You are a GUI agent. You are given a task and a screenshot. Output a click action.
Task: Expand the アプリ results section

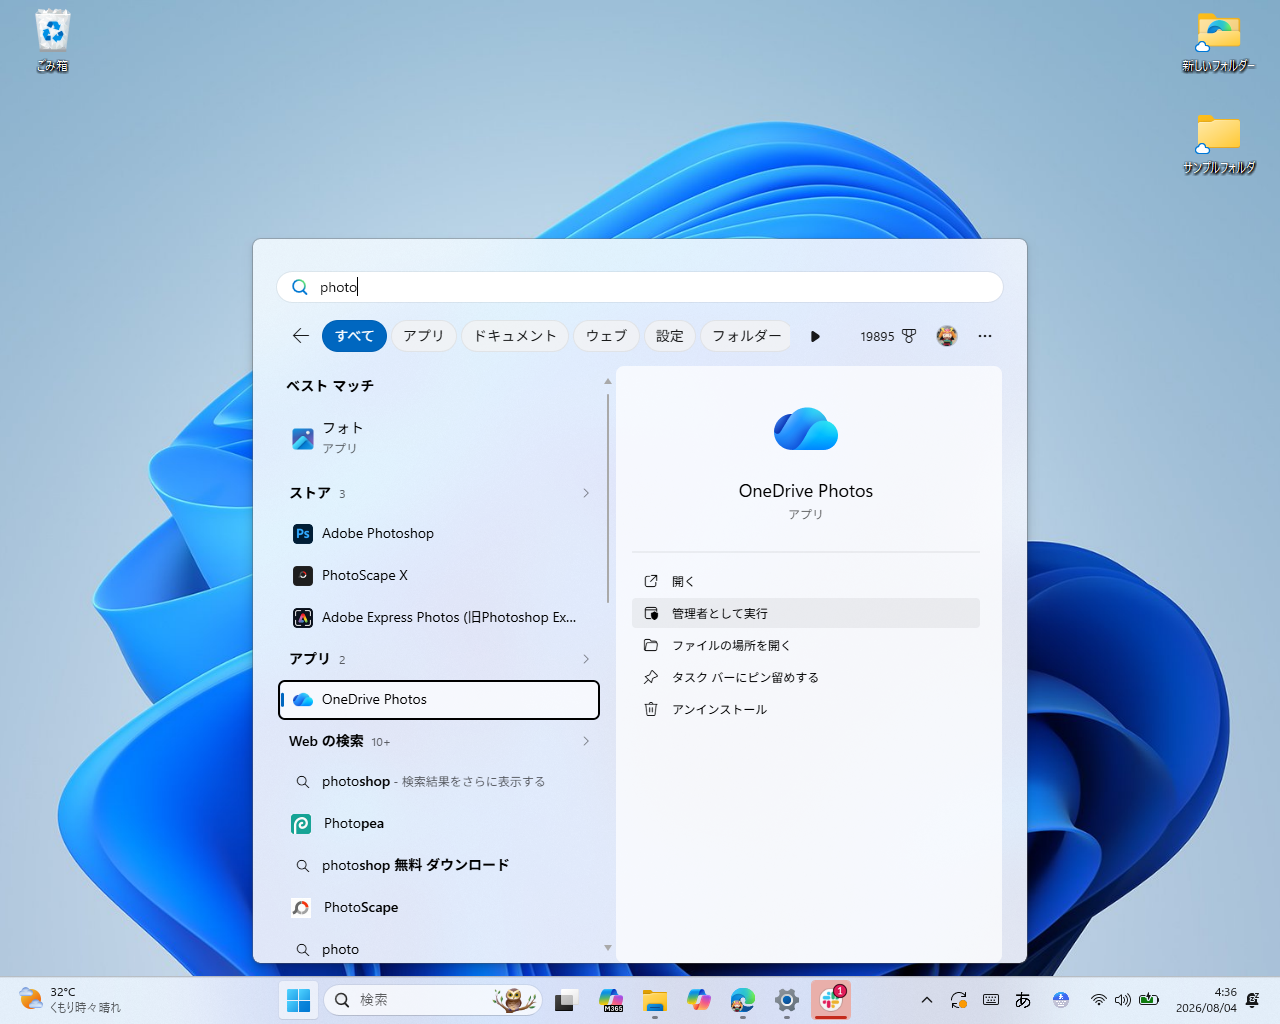(586, 659)
